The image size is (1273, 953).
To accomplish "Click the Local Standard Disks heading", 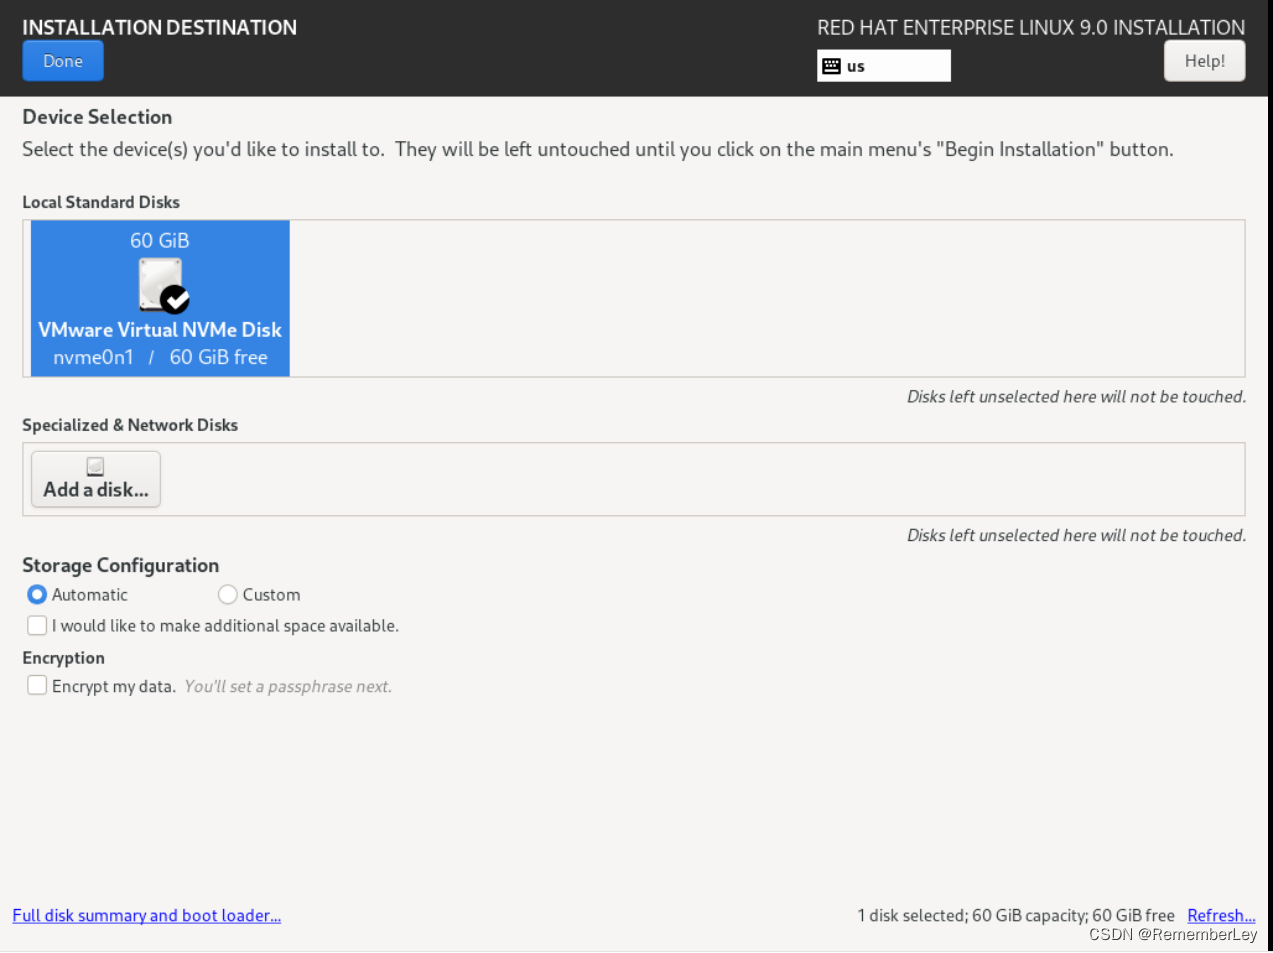I will 101,202.
